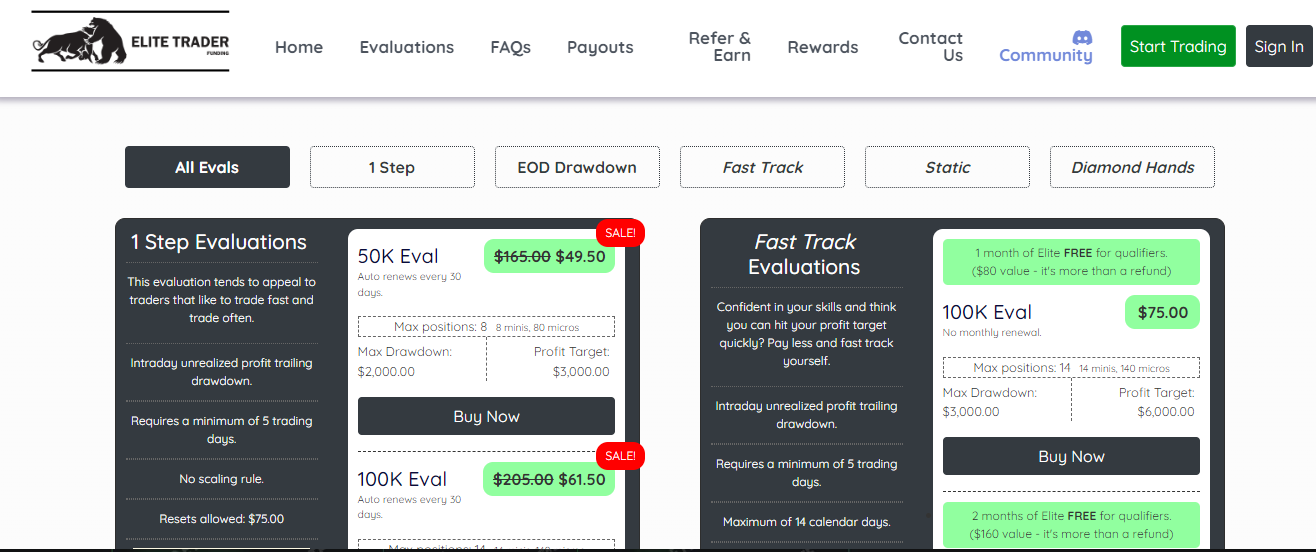Click the Elite Trader Funding bull logo
The image size is (1316, 552).
pos(130,42)
